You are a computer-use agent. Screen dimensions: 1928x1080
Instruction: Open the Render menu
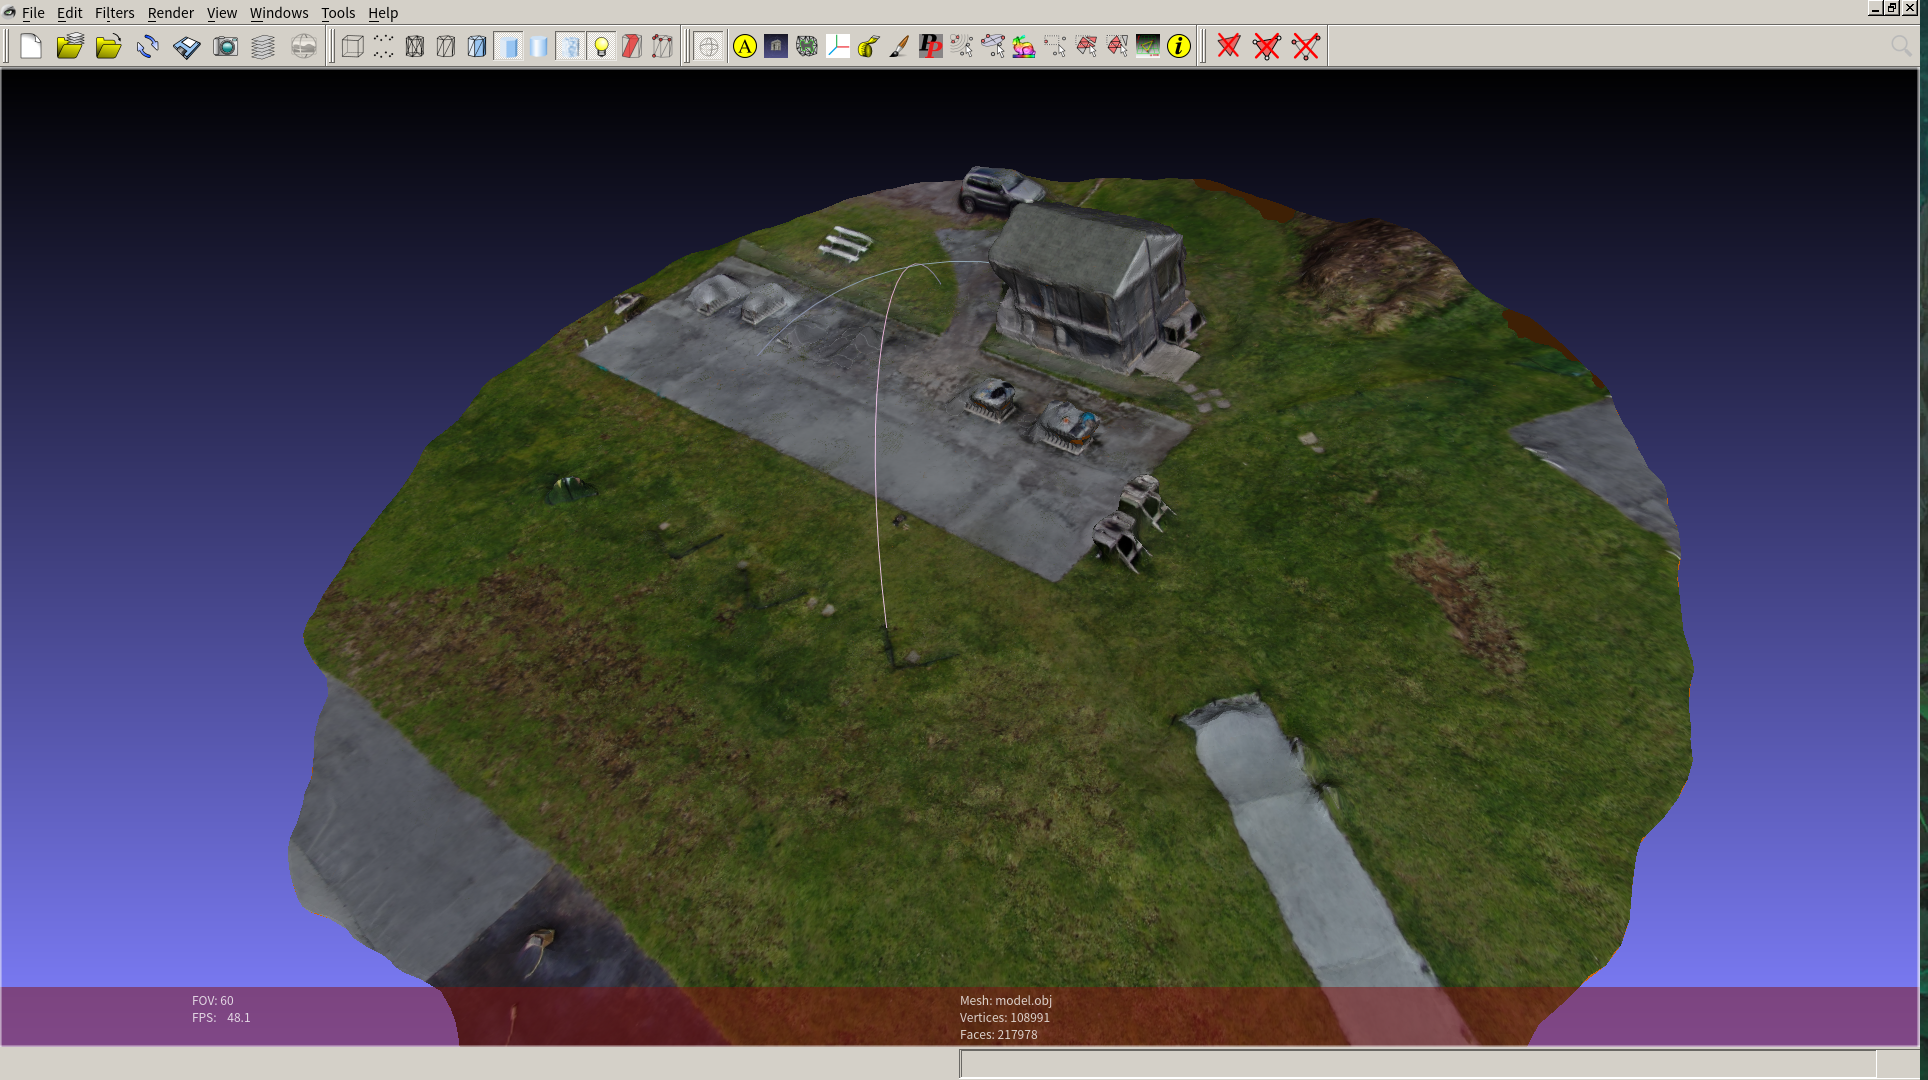tap(170, 13)
